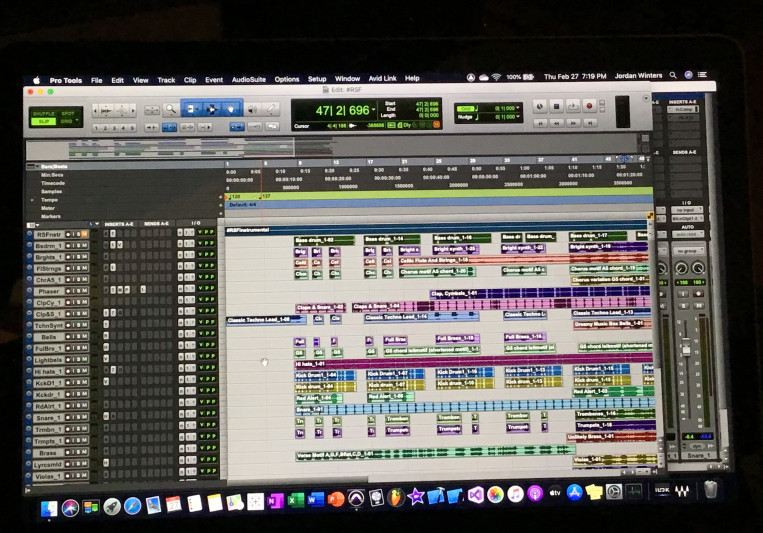Image resolution: width=763 pixels, height=533 pixels.
Task: Click the universe overview strip
Action: pyautogui.click(x=331, y=147)
